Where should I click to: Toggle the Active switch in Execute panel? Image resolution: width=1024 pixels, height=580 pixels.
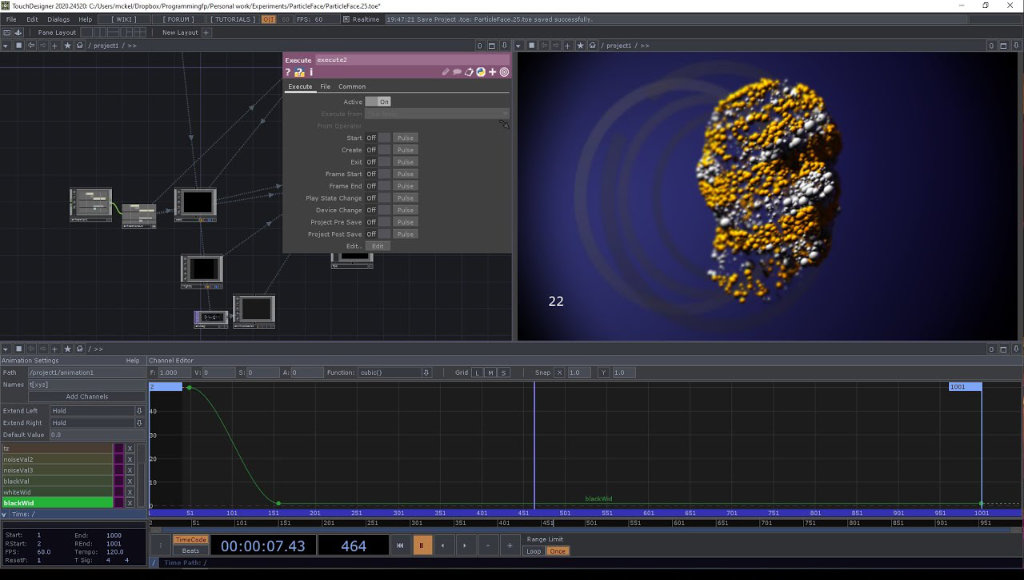tap(377, 102)
